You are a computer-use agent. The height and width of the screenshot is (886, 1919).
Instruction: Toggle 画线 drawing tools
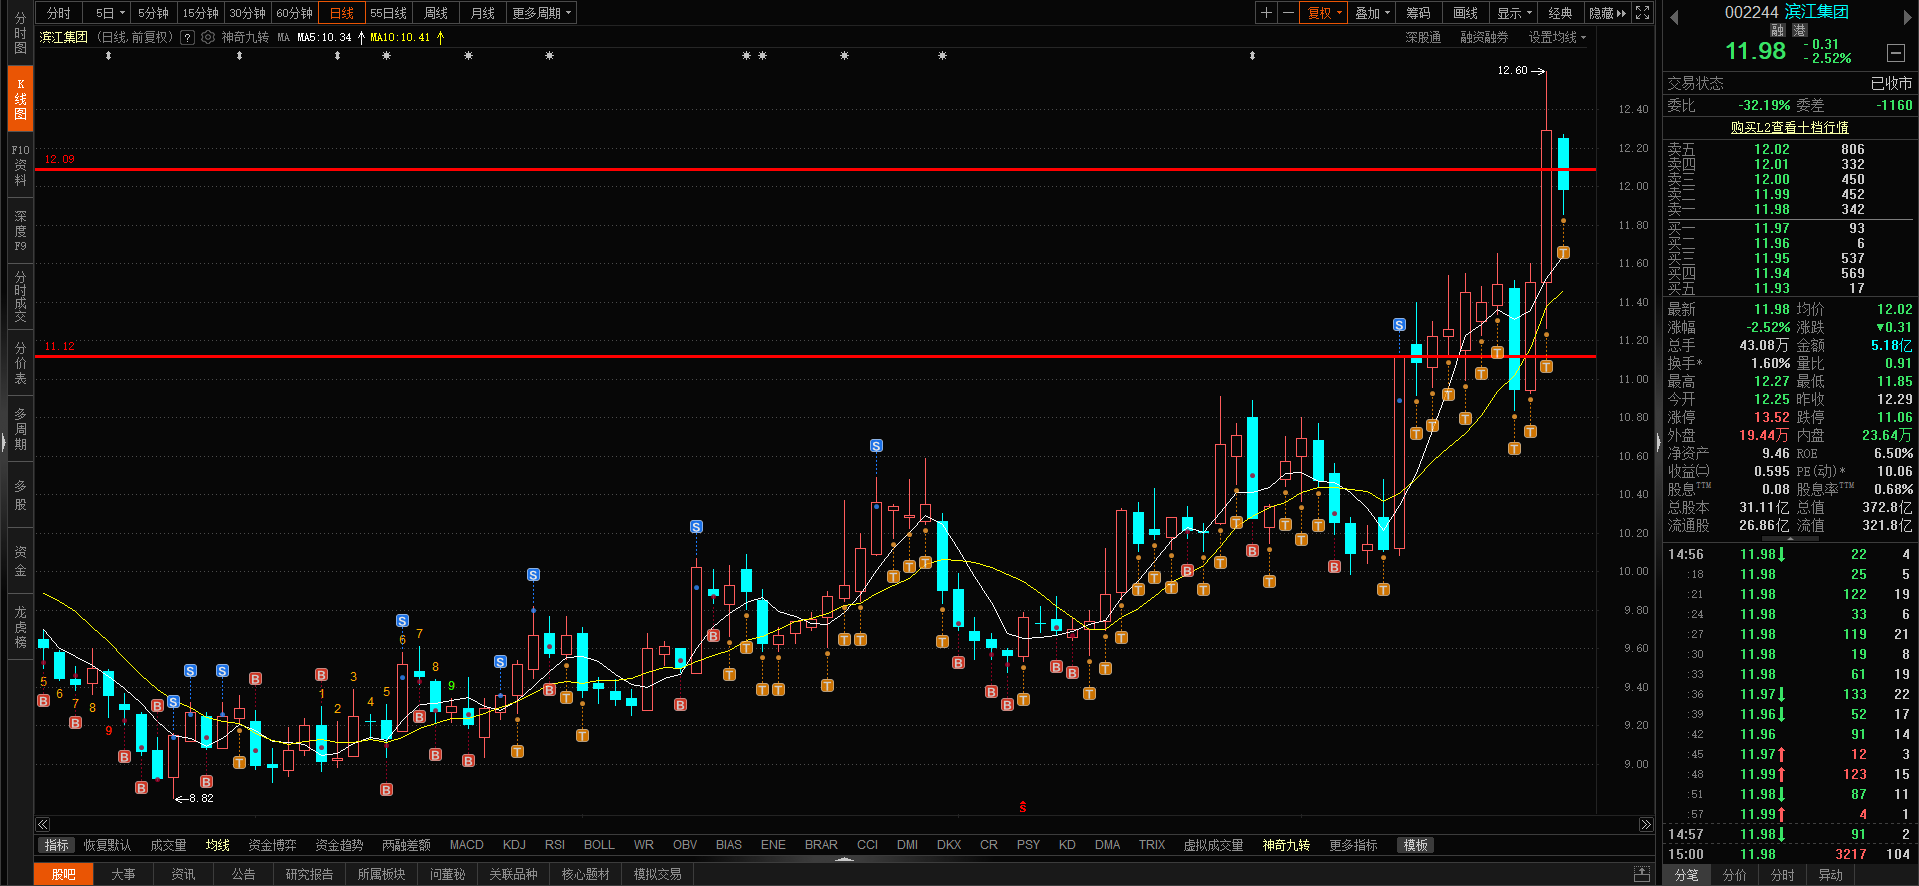pyautogui.click(x=1465, y=13)
